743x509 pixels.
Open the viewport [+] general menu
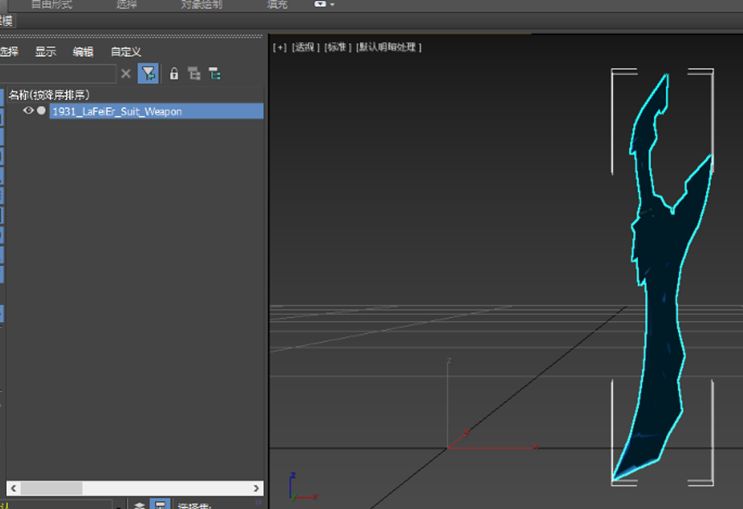pyautogui.click(x=280, y=47)
